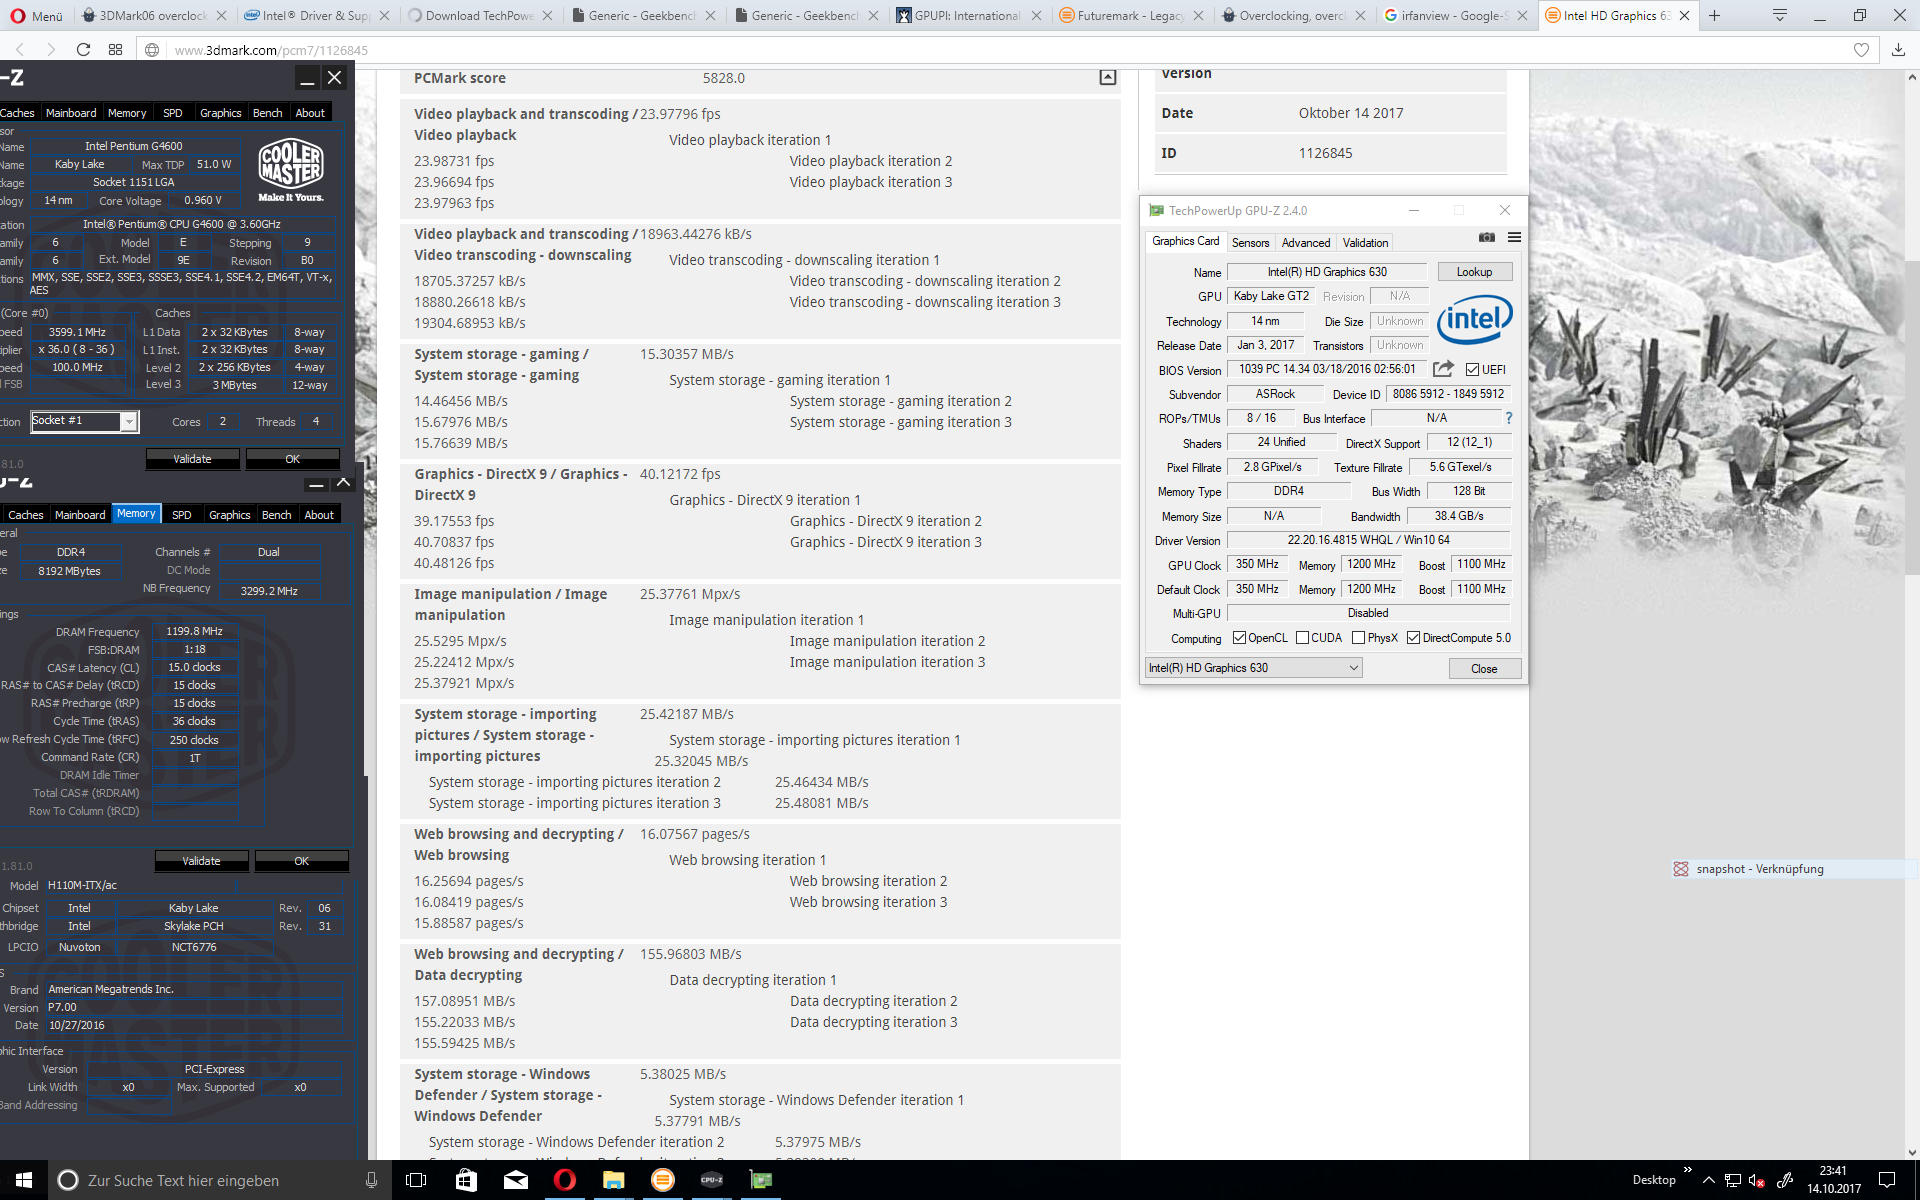
Task: Click OK in the upper CPU-Z window
Action: [x=292, y=459]
